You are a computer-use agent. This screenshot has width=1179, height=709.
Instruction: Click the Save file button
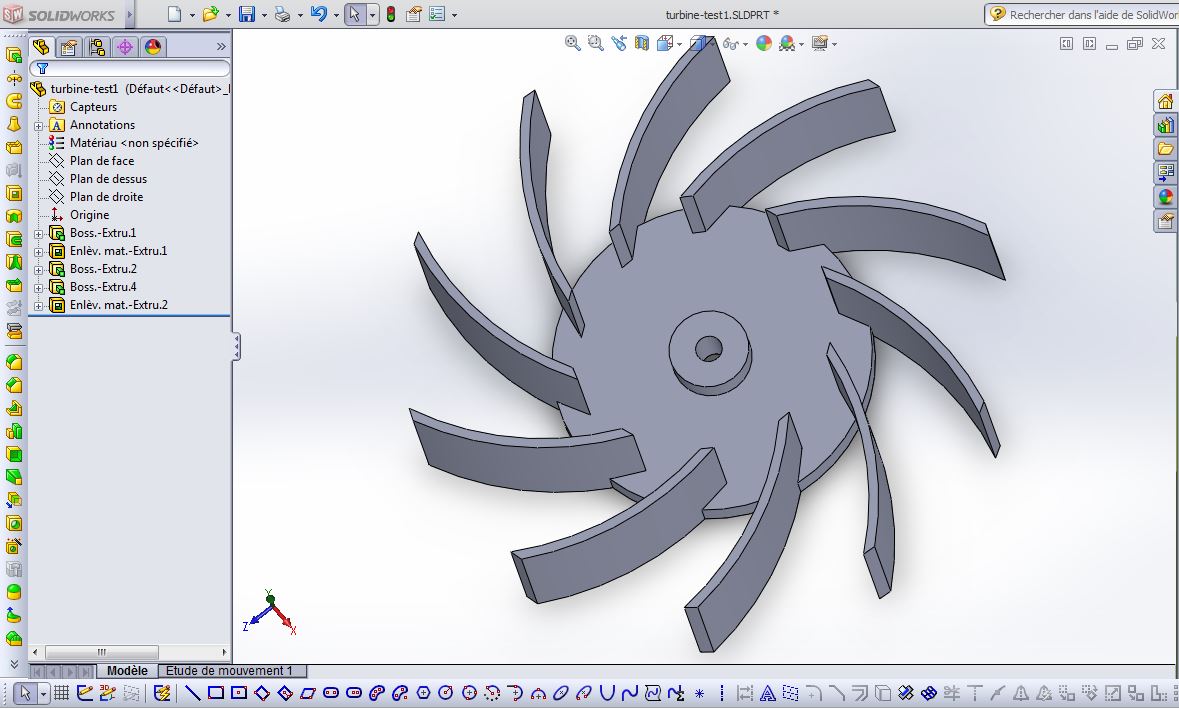[x=246, y=13]
